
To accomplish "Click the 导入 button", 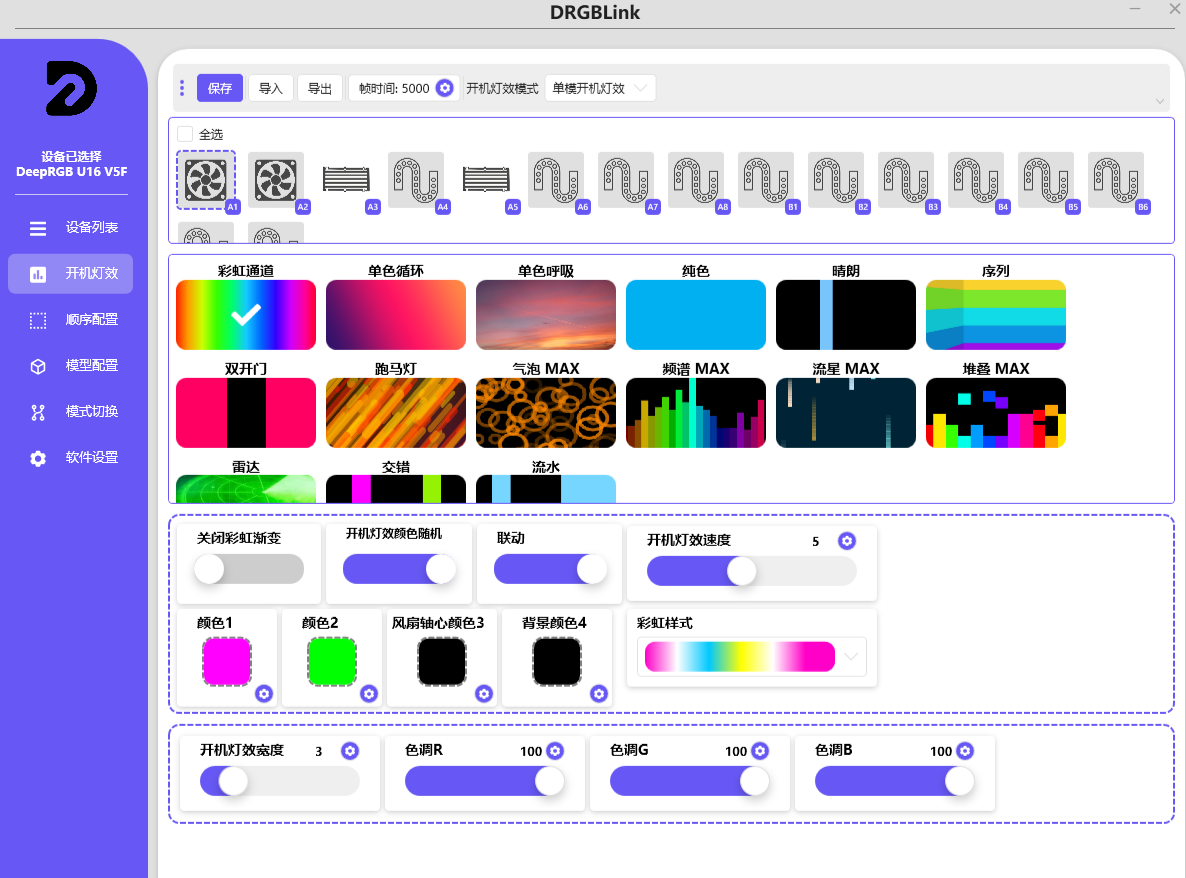I will click(x=270, y=88).
